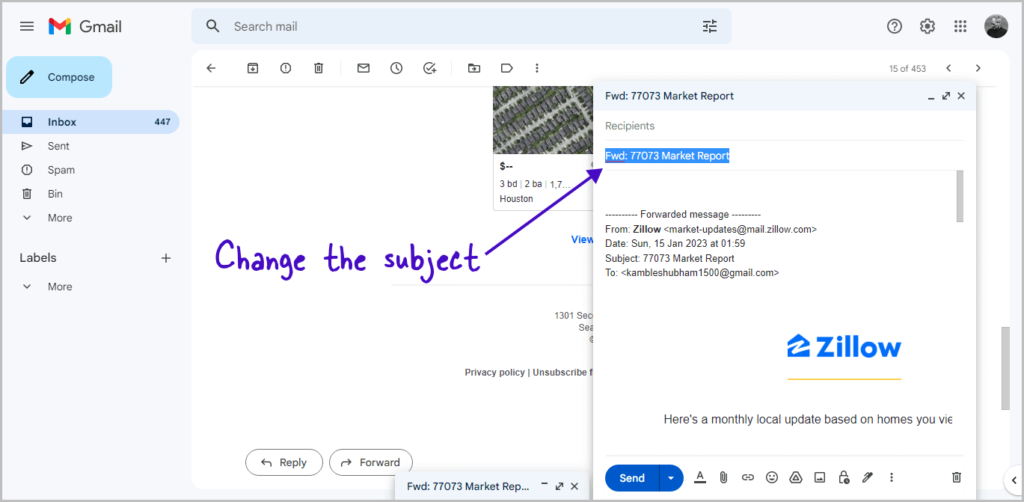The image size is (1024, 502).
Task: Go to the older email arrow
Action: pyautogui.click(x=978, y=68)
